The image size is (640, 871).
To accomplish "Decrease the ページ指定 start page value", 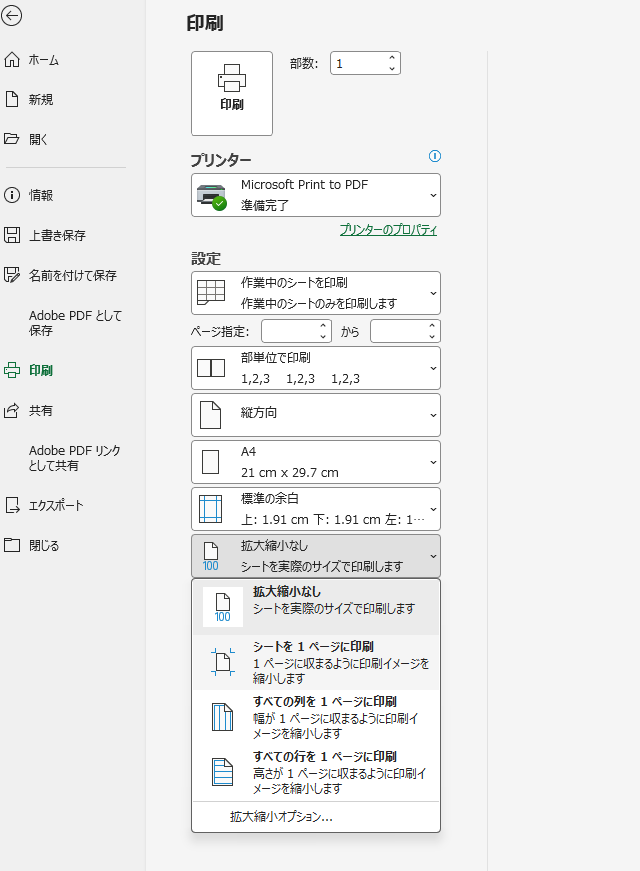I will point(323,336).
